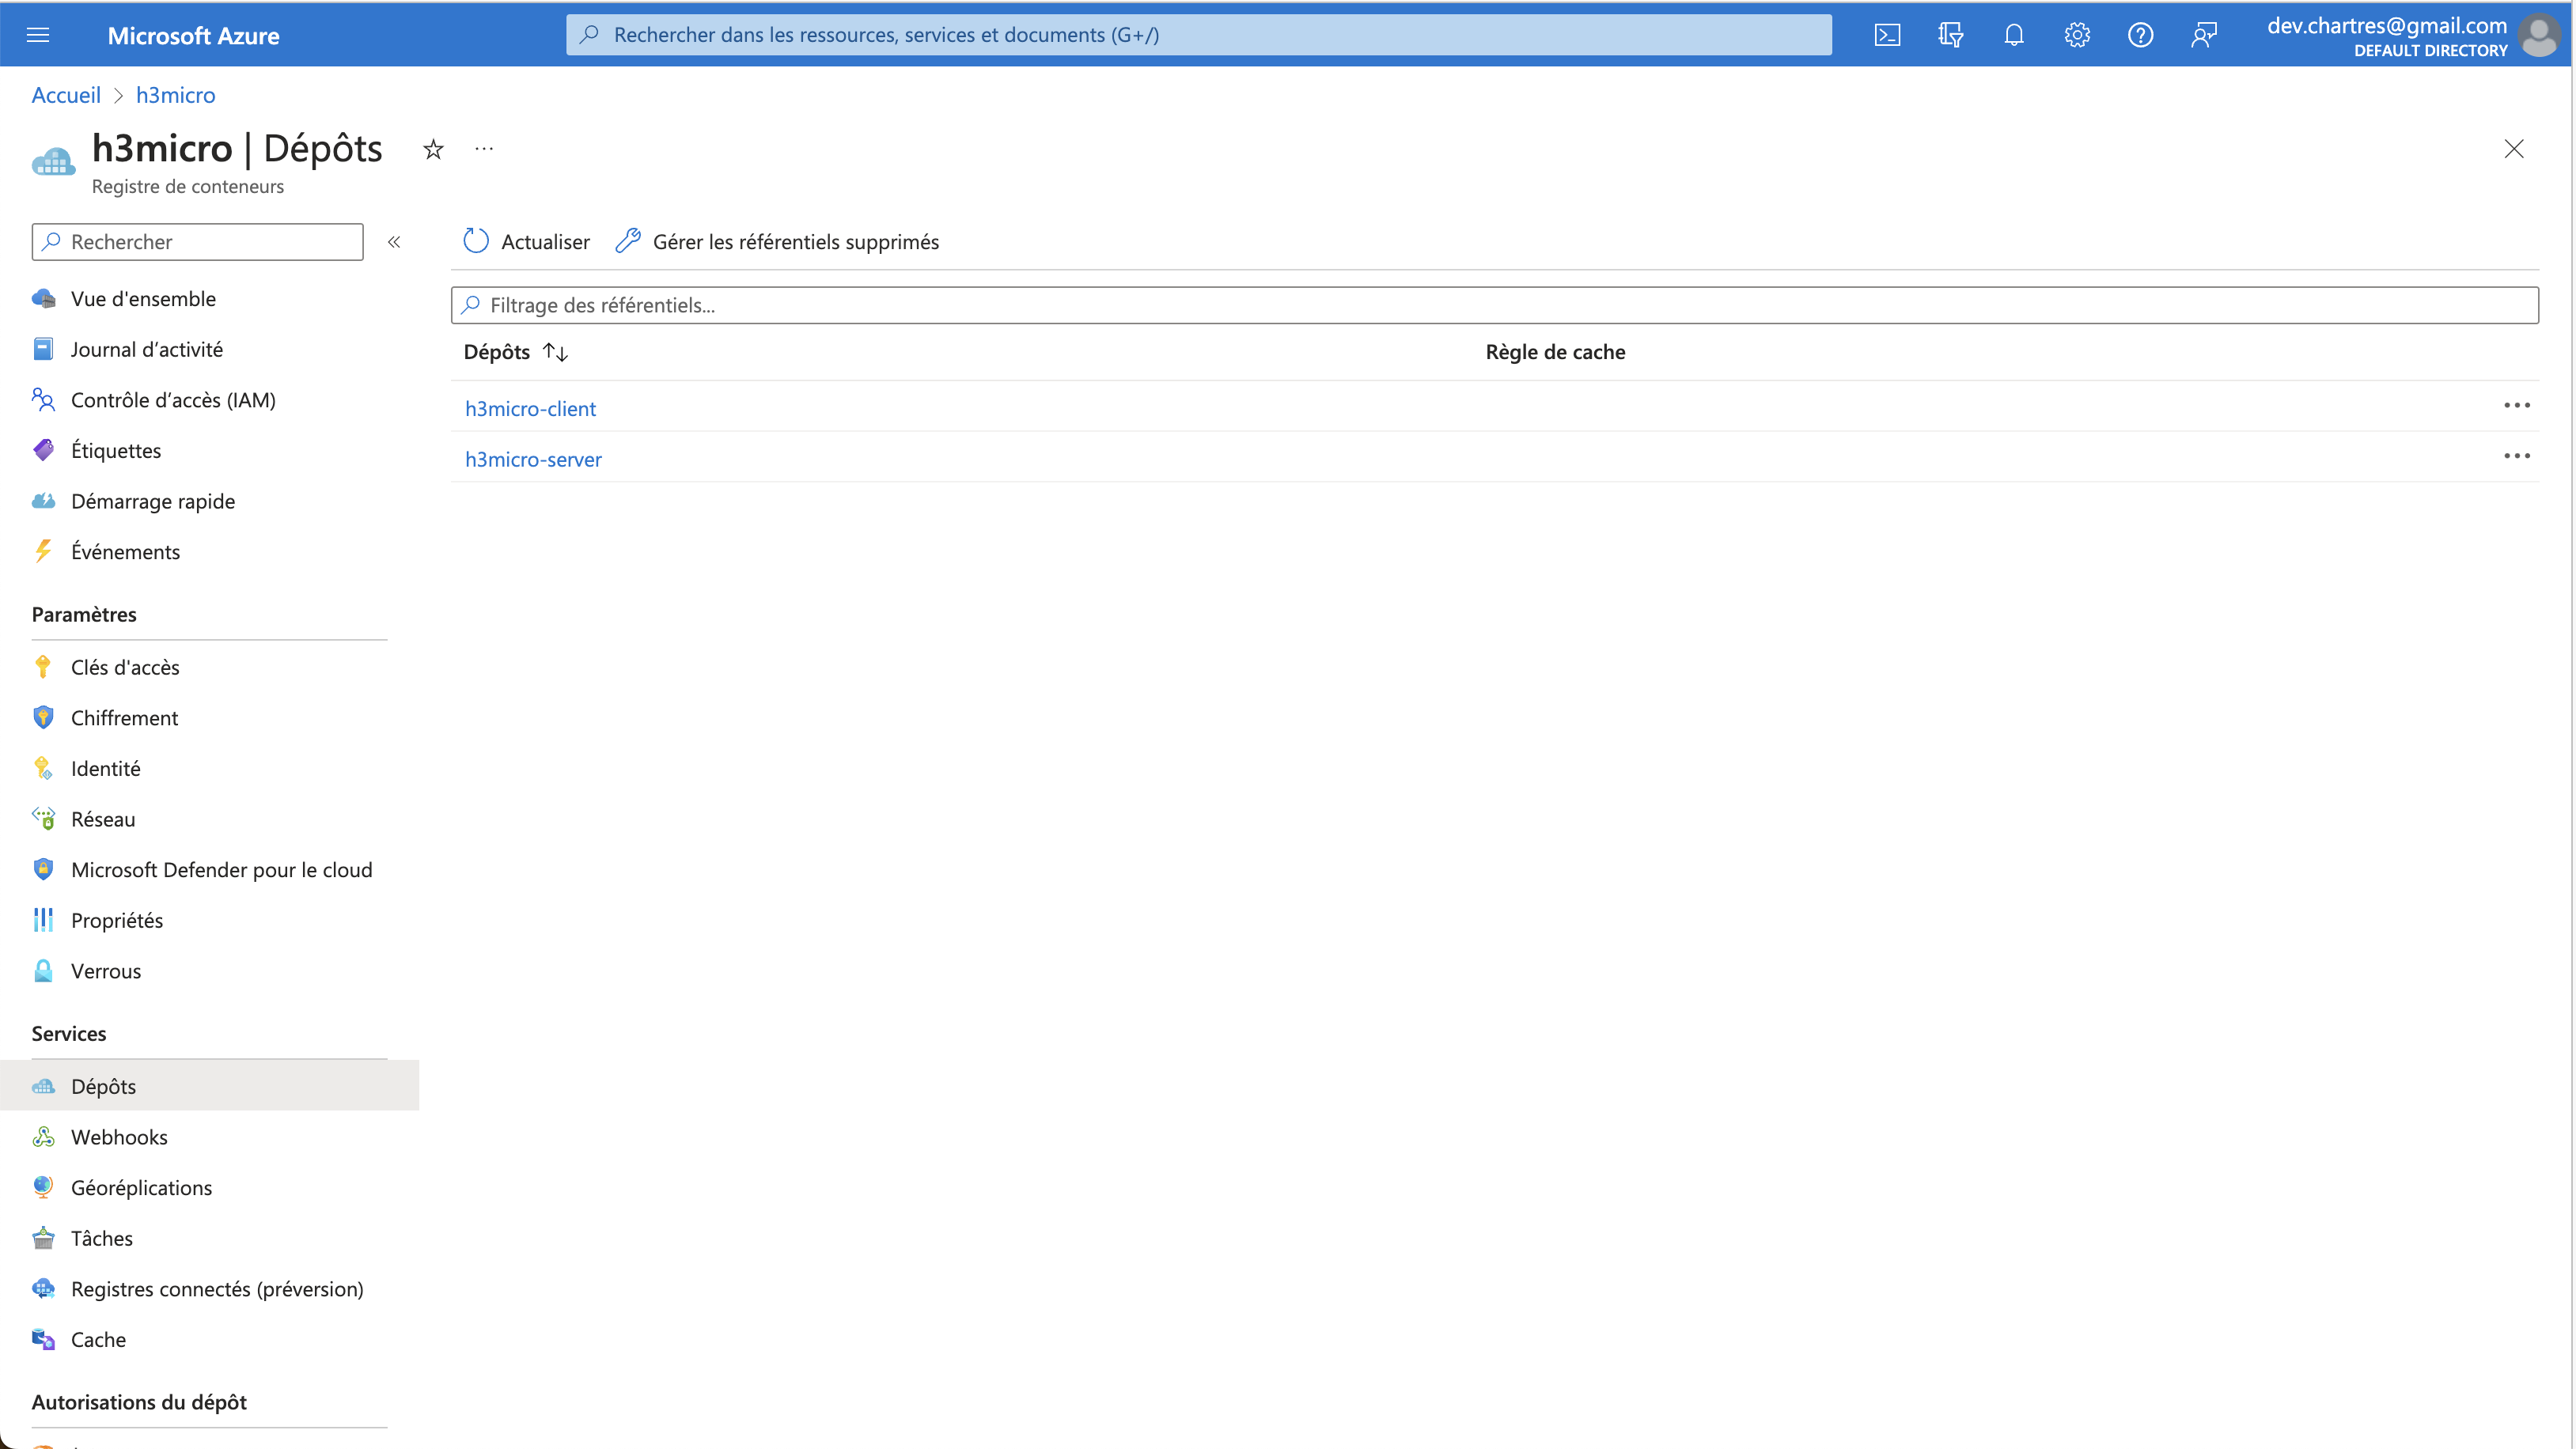Image resolution: width=2576 pixels, height=1449 pixels.
Task: Pin h3micro to favorites with star
Action: pos(433,149)
